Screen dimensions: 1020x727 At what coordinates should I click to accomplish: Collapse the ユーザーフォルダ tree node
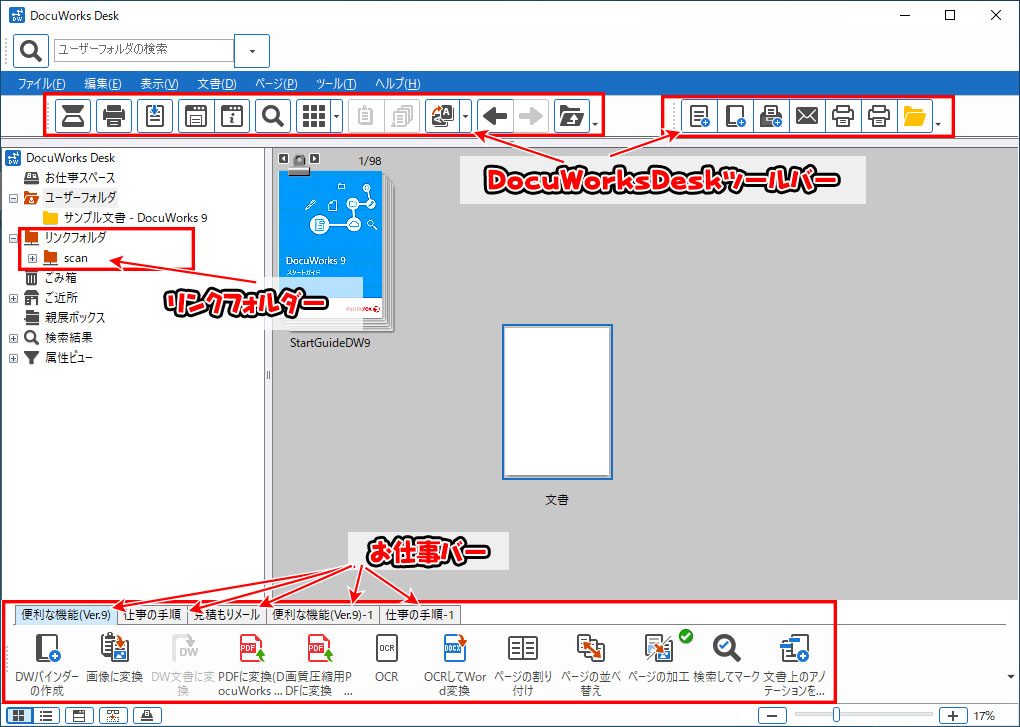coord(13,198)
